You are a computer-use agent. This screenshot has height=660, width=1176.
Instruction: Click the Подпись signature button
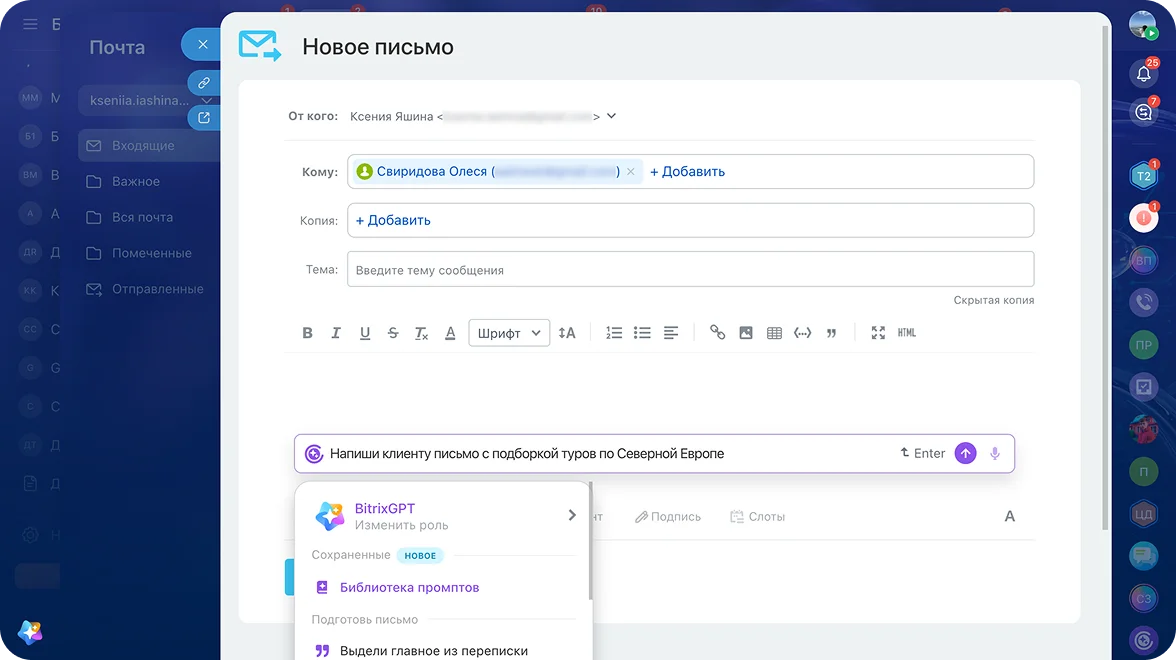tap(668, 517)
